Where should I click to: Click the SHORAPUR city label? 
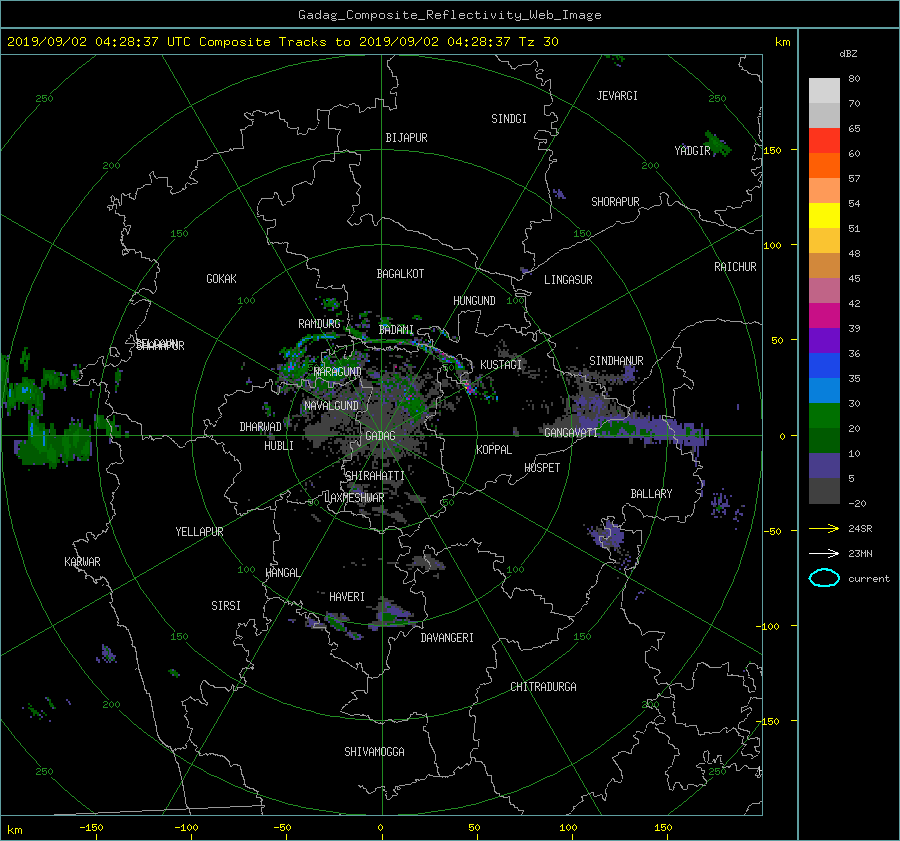click(615, 202)
